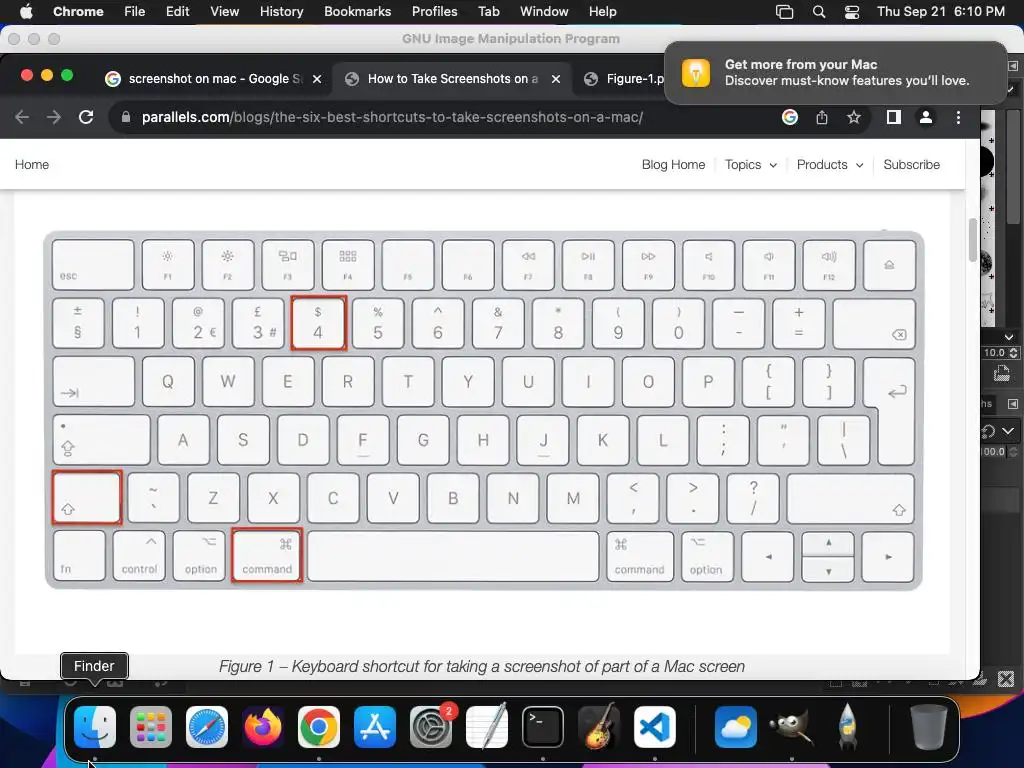Click the Home link
This screenshot has height=768, width=1024.
pyautogui.click(x=32, y=165)
